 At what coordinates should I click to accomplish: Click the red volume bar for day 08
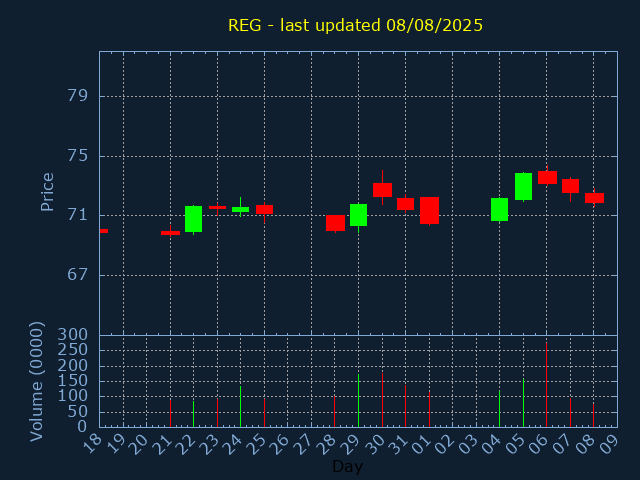(x=593, y=415)
